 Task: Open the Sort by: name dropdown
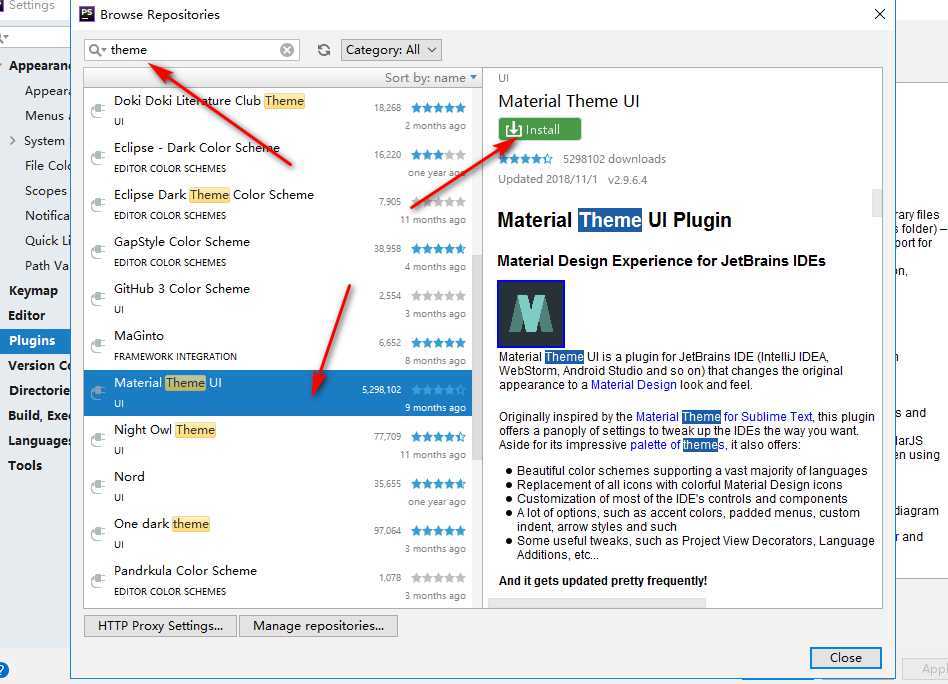click(x=430, y=78)
